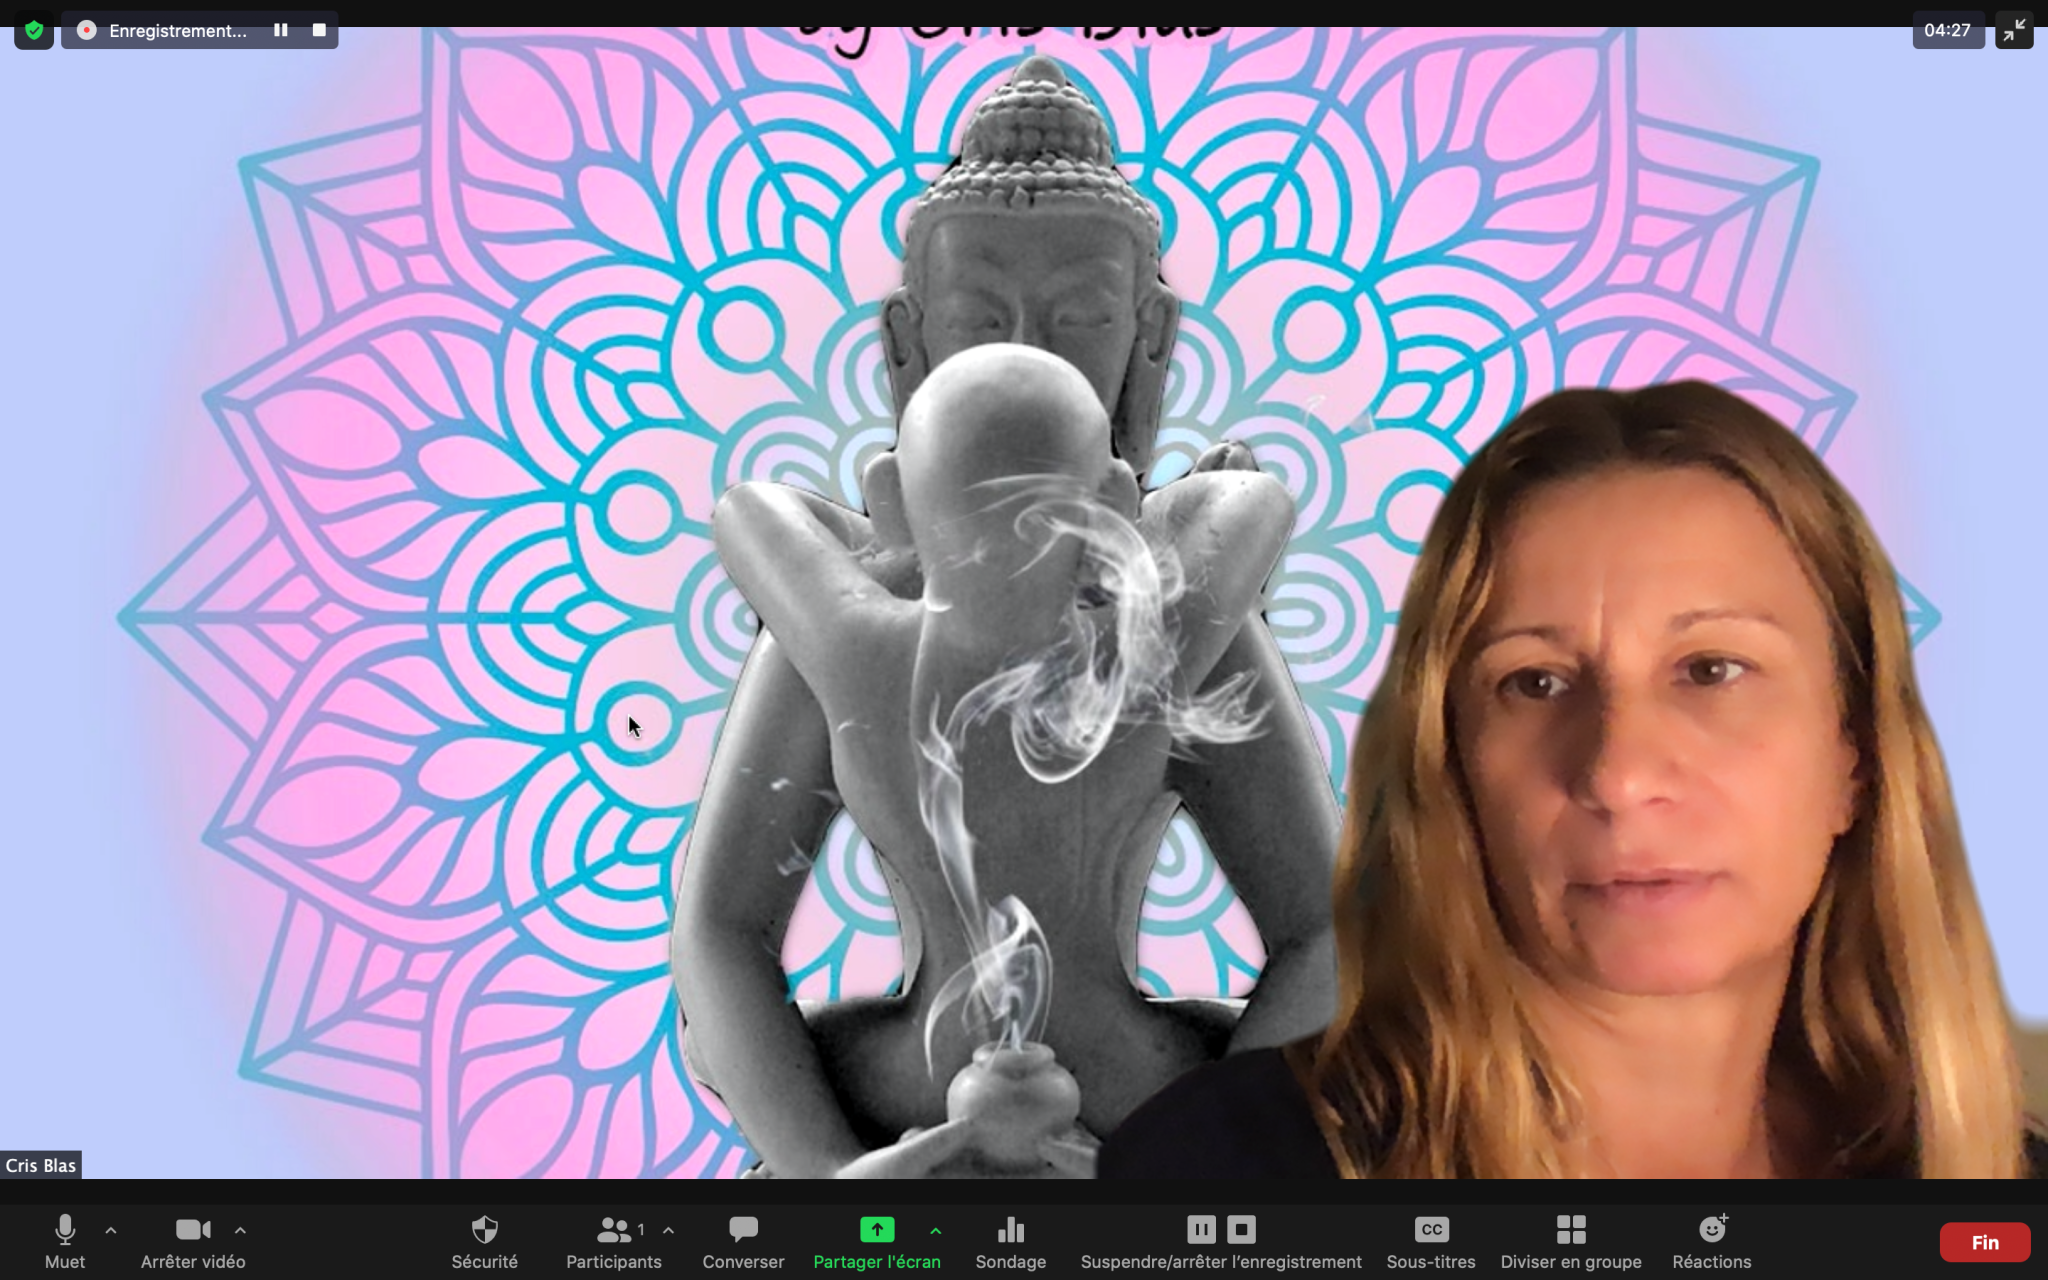Expand share screen options green chevron
The image size is (2048, 1280).
click(x=936, y=1231)
